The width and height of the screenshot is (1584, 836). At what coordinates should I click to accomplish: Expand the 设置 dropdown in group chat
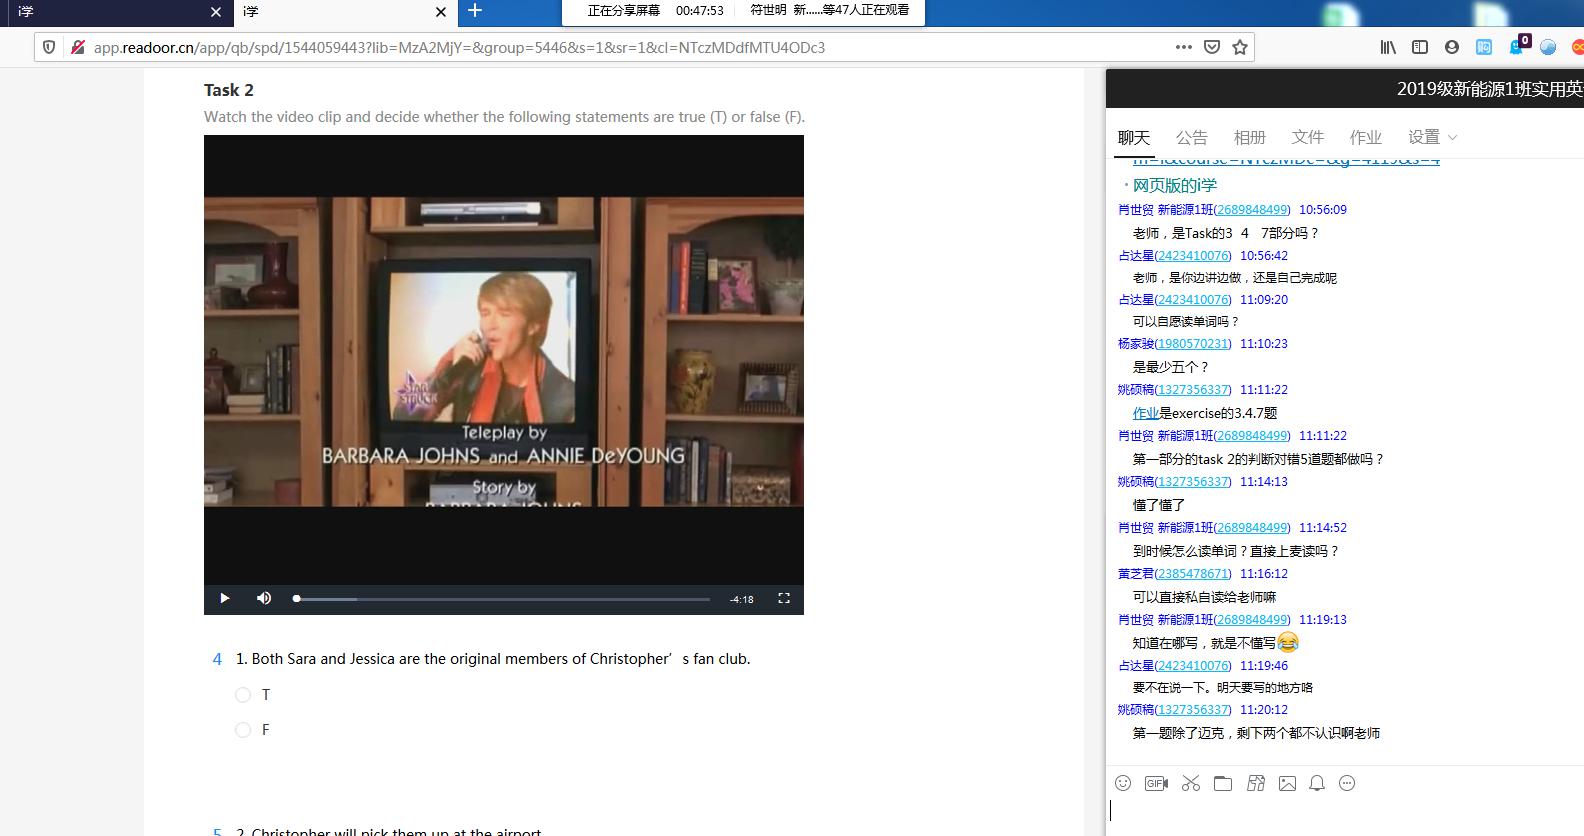[x=1432, y=137]
